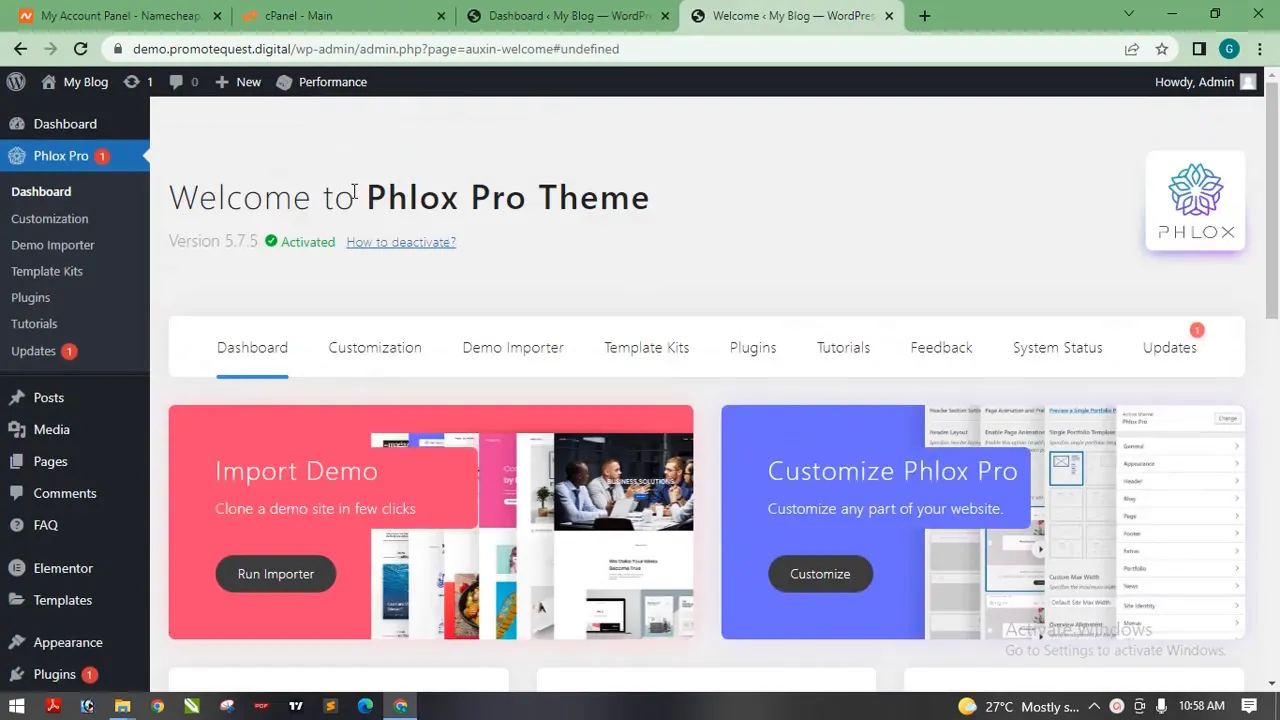Viewport: 1280px width, 720px height.
Task: Click the Admin avatar in admin bar
Action: click(x=1248, y=82)
